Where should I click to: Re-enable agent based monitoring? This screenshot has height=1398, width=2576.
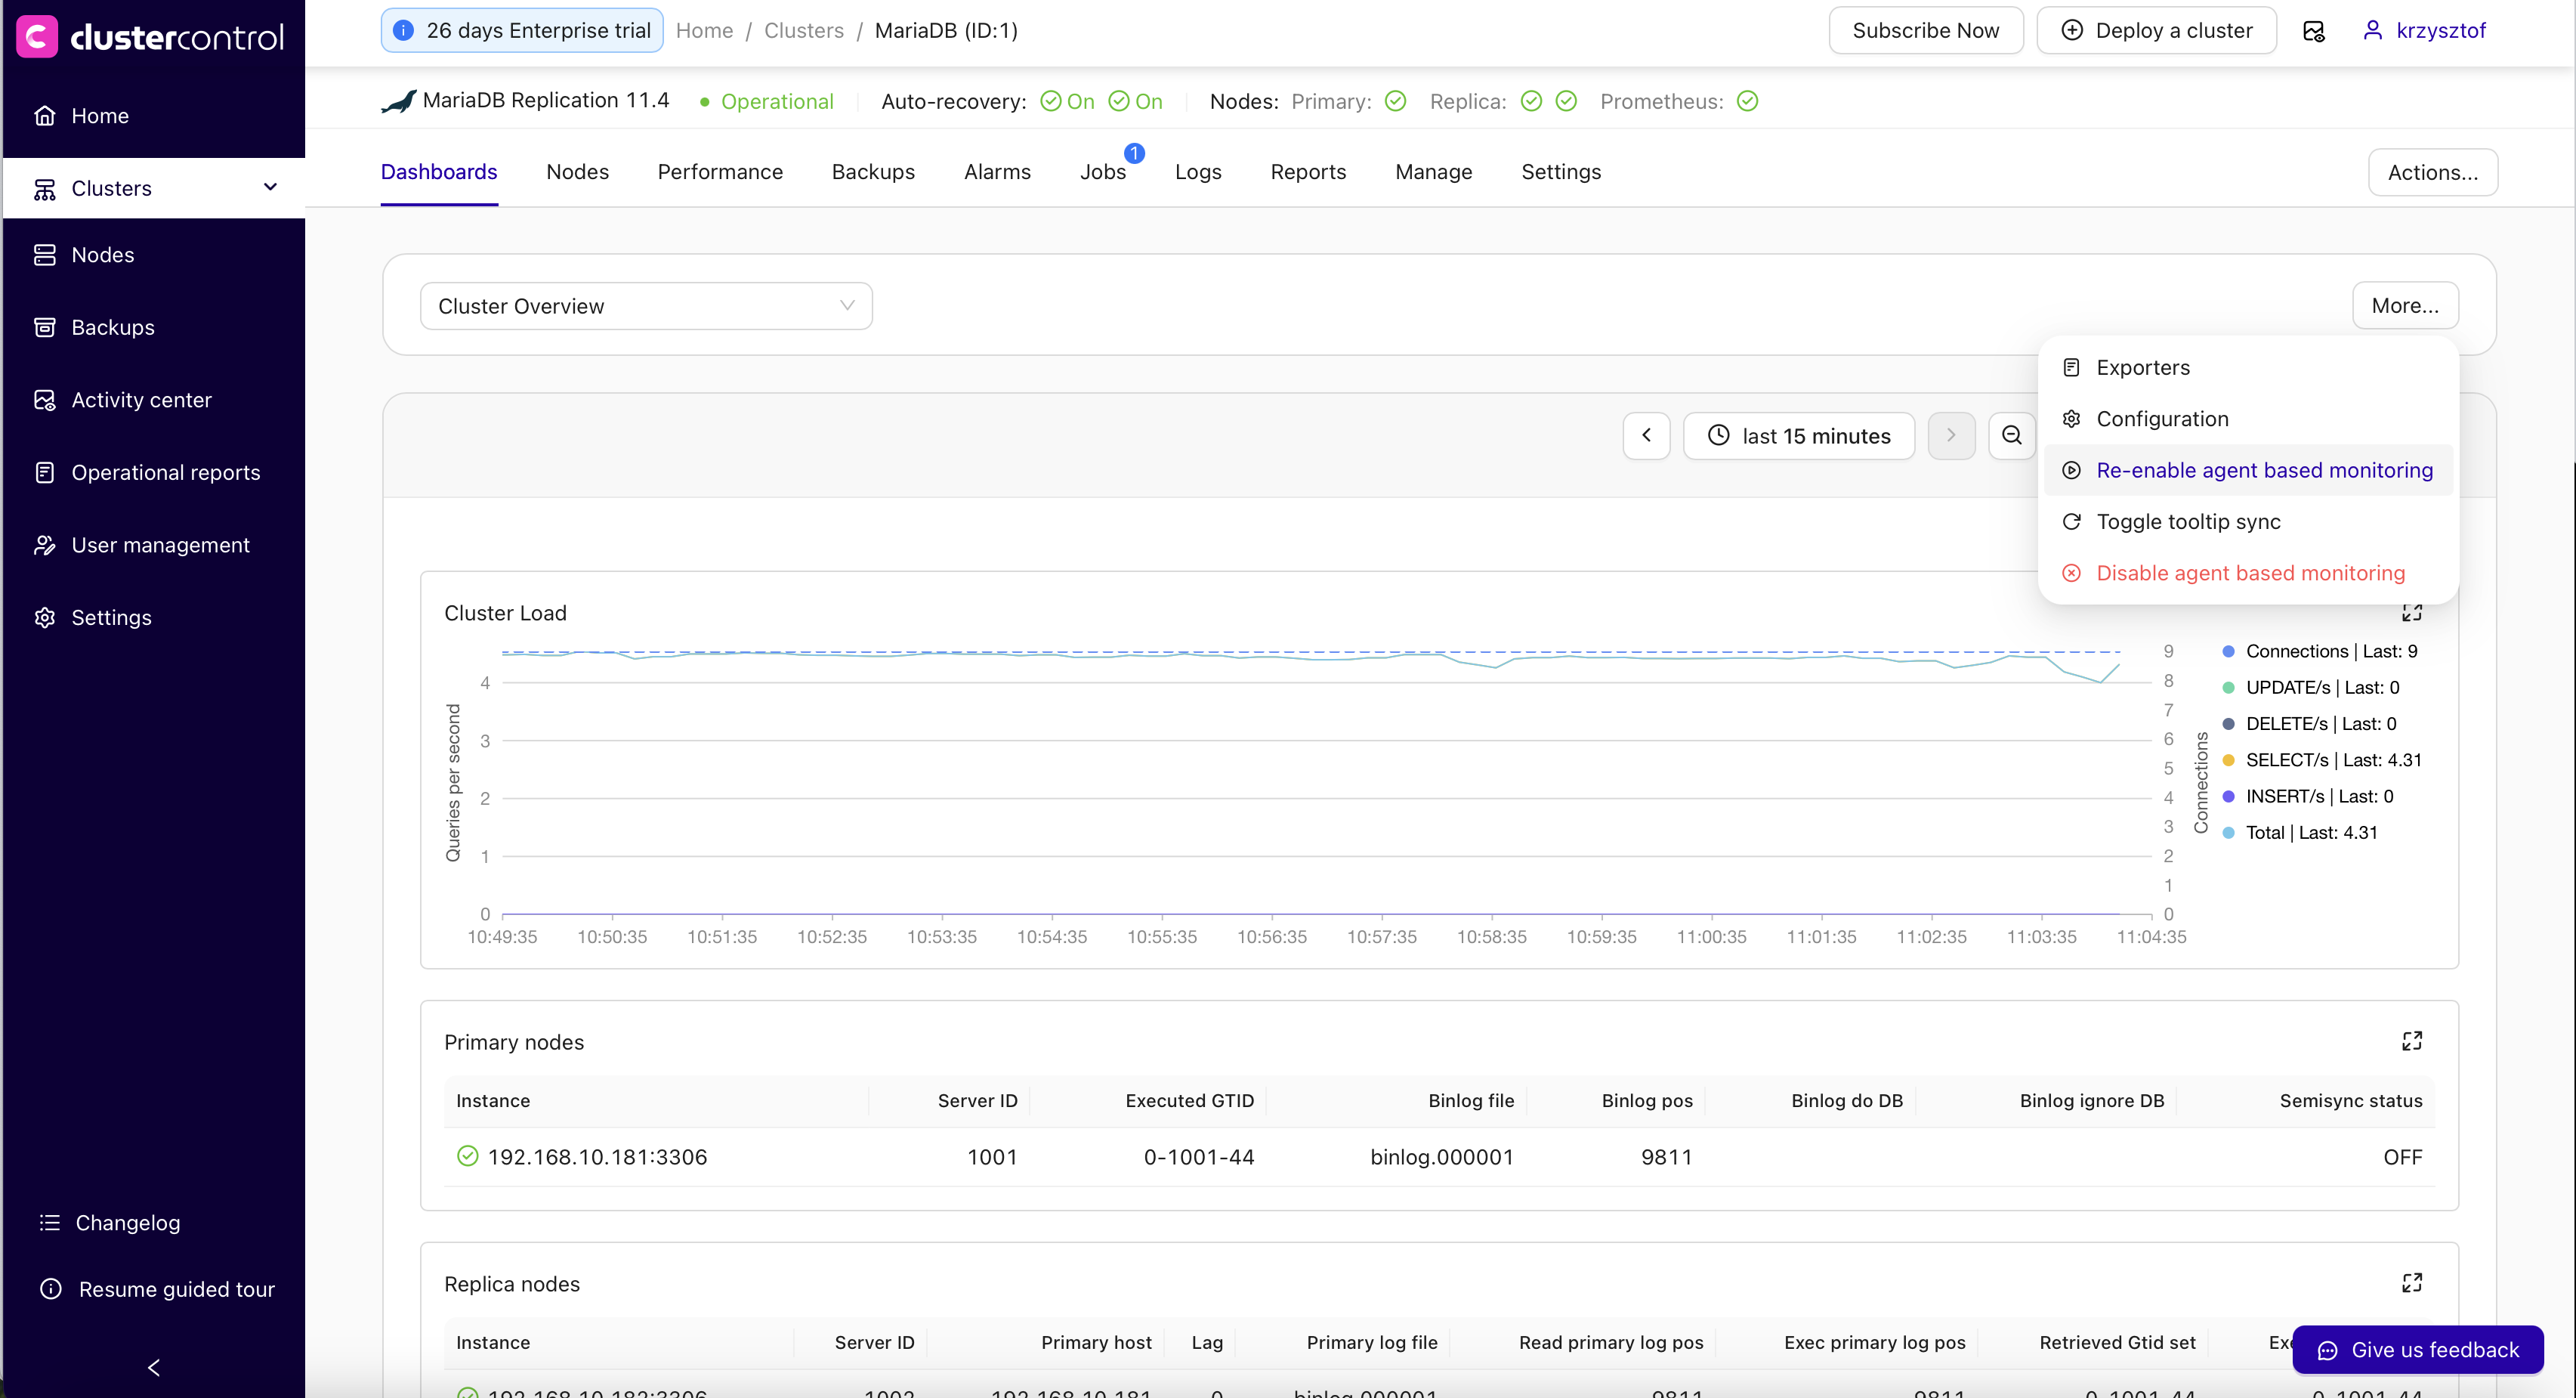[x=2264, y=470]
